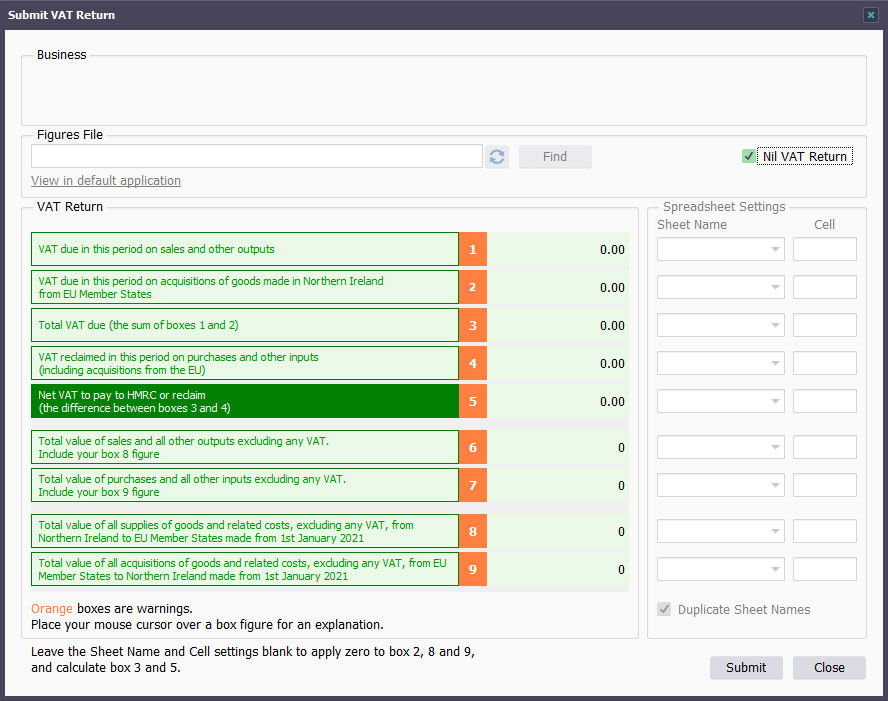Uncheck the Nil VAT Return checkbox
This screenshot has width=888, height=701.
point(749,156)
